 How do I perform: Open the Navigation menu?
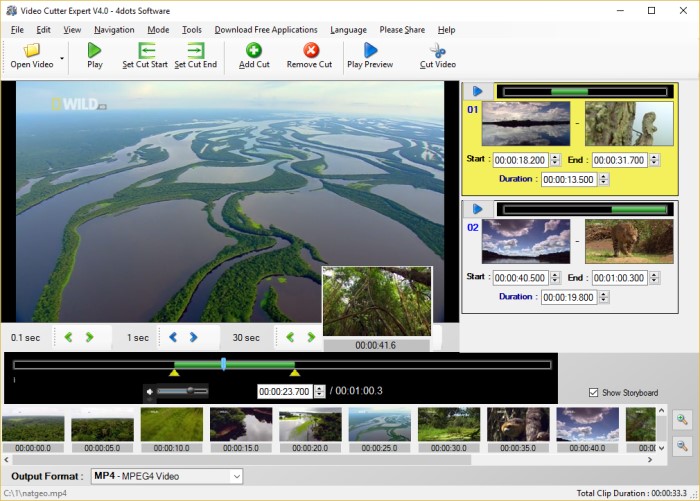pos(114,30)
